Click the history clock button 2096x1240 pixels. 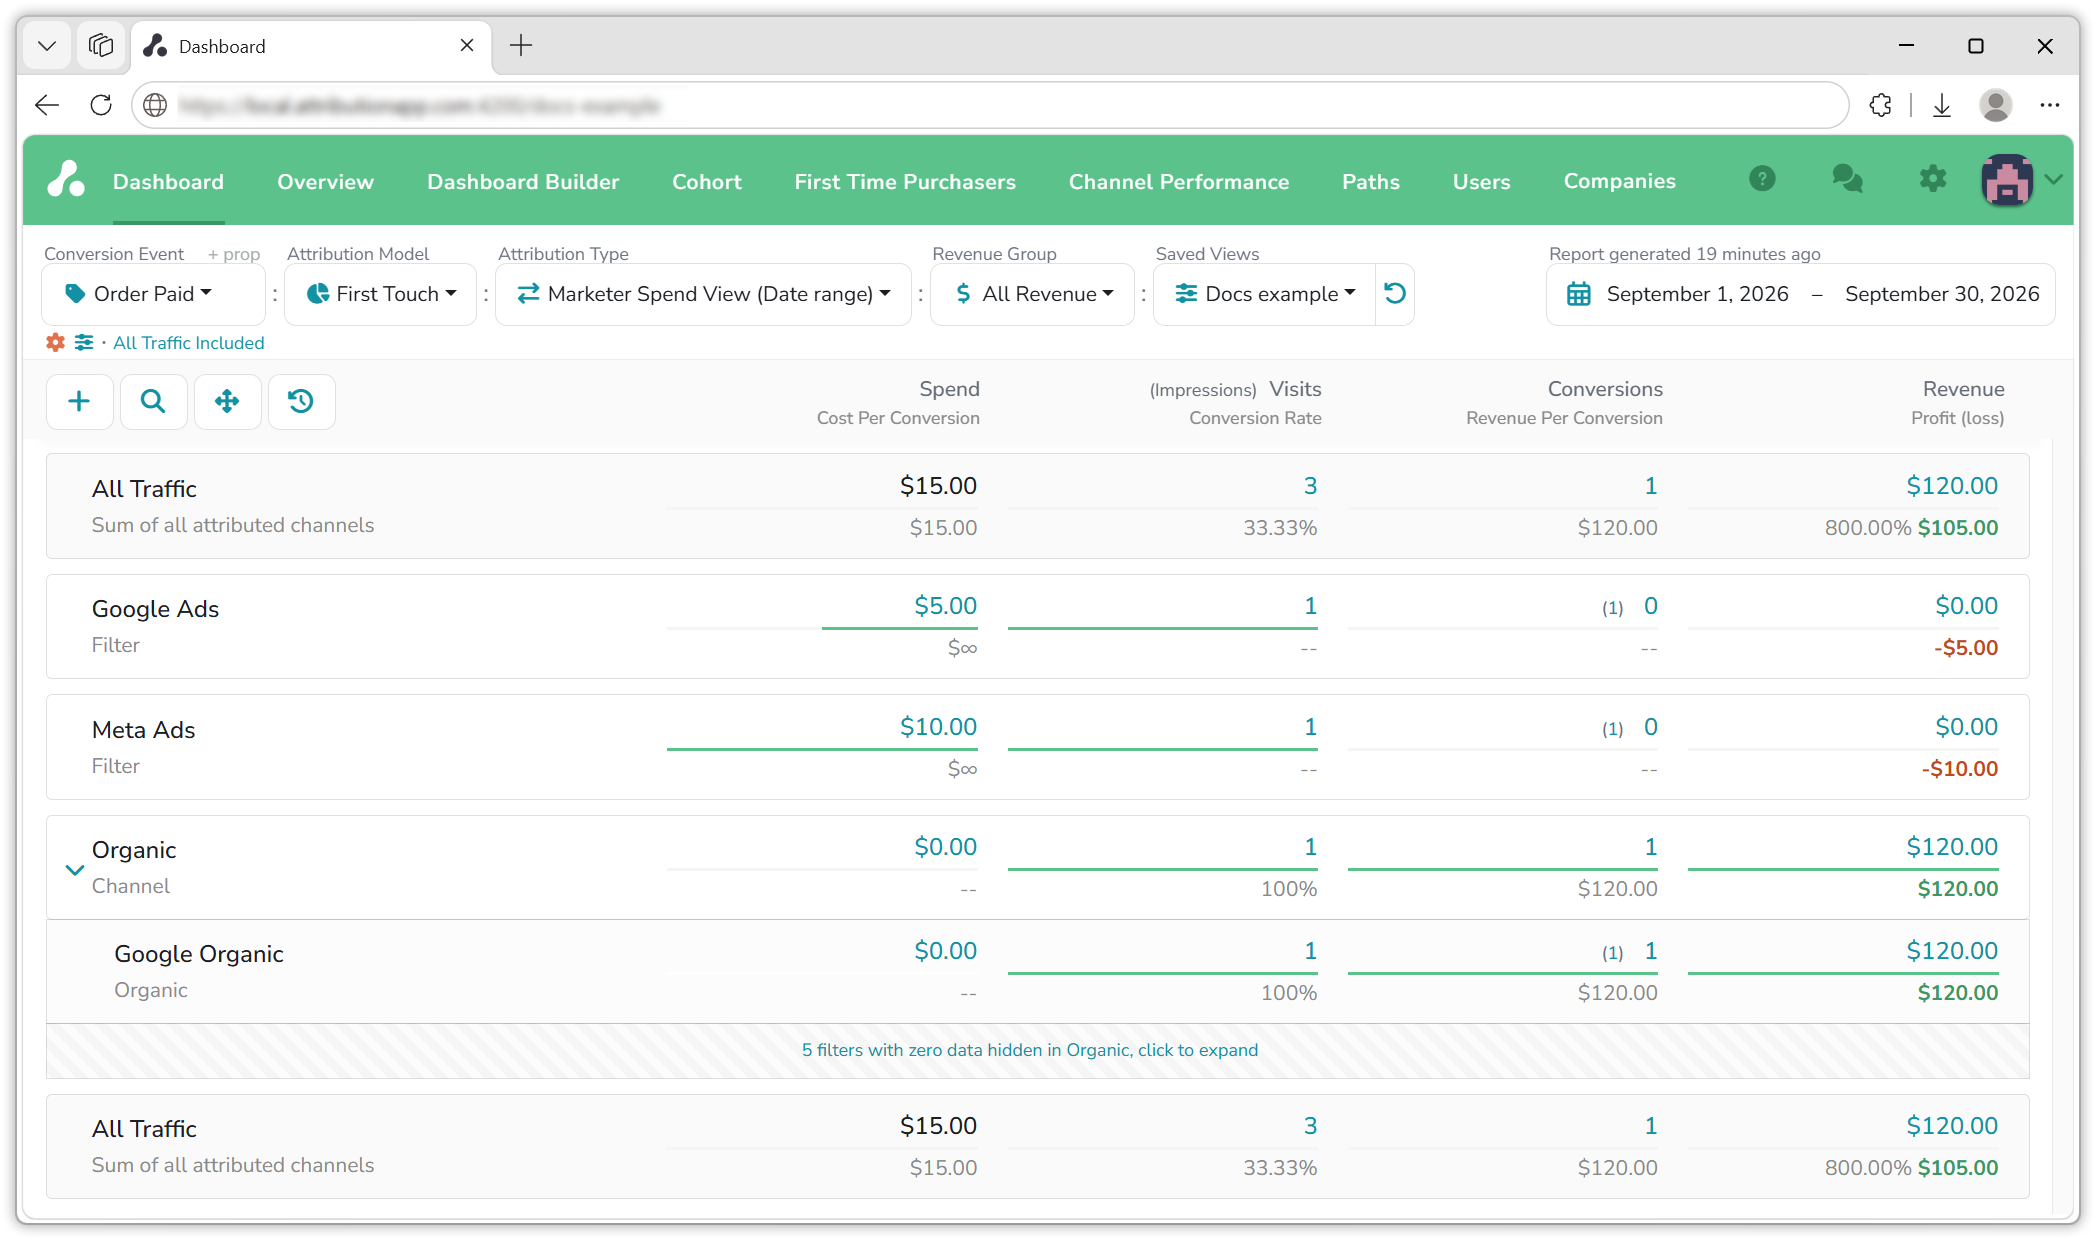tap(301, 401)
